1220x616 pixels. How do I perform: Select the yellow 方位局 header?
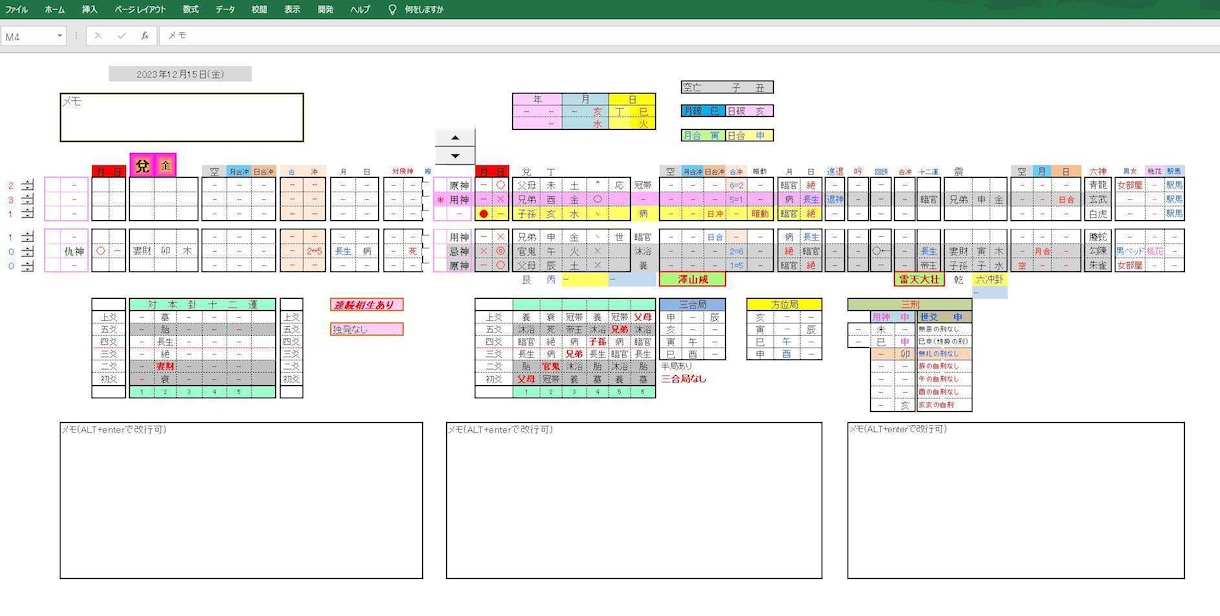[x=784, y=304]
